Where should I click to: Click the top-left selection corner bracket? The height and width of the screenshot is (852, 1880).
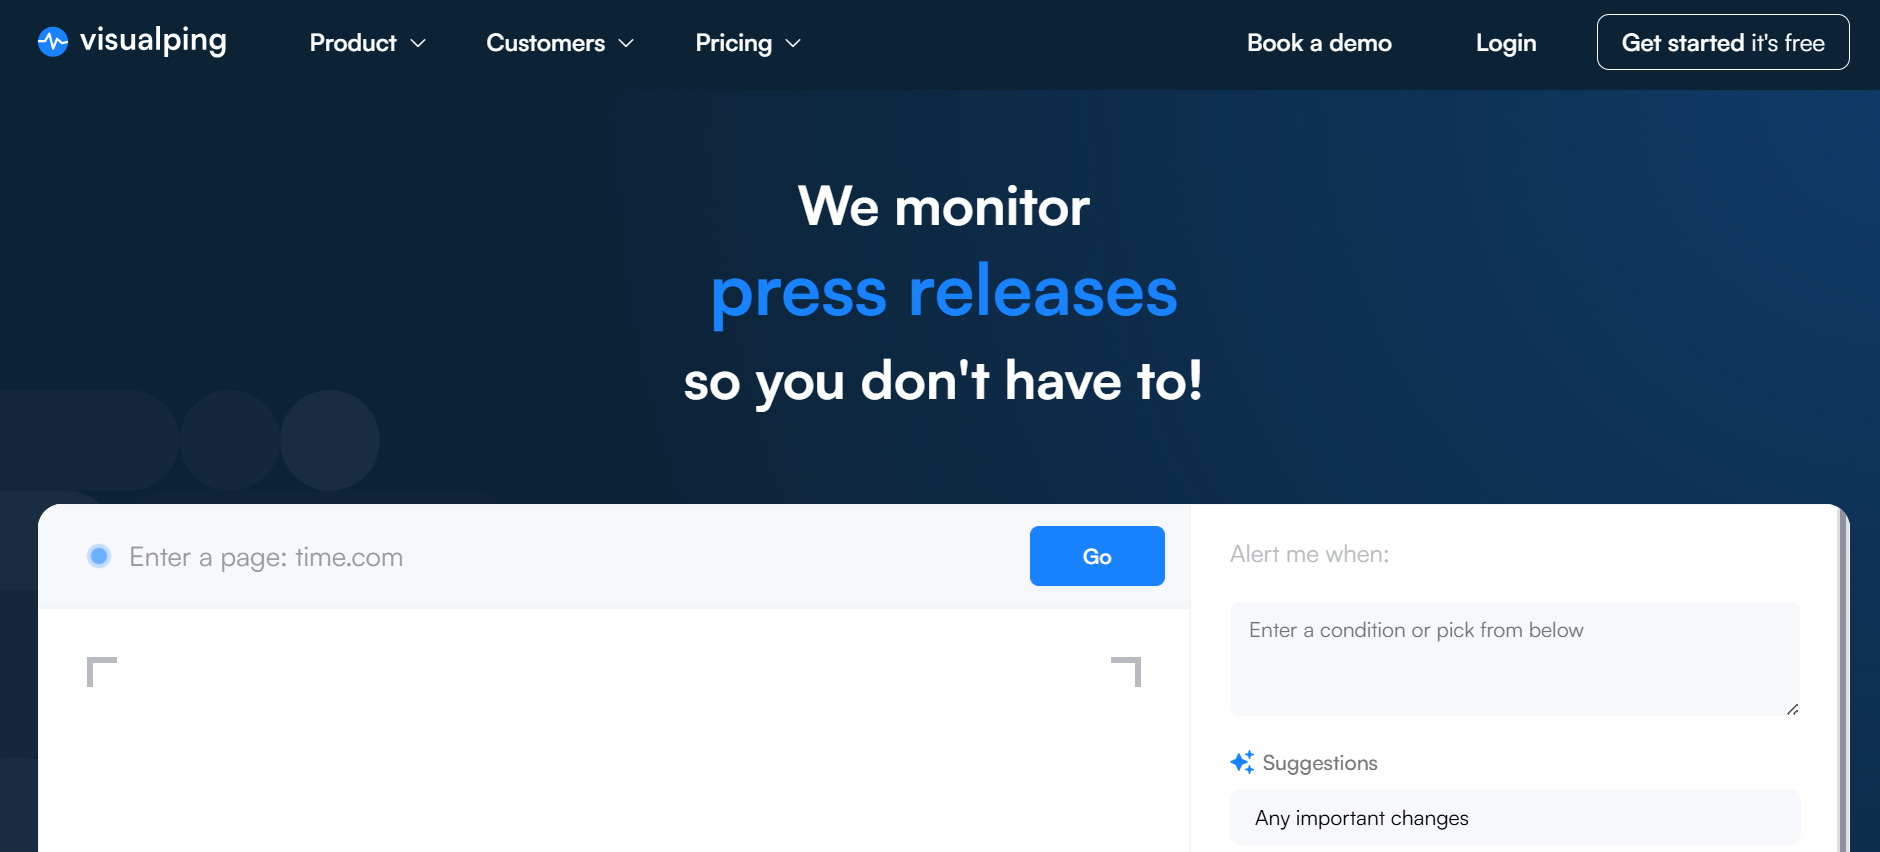tap(101, 671)
